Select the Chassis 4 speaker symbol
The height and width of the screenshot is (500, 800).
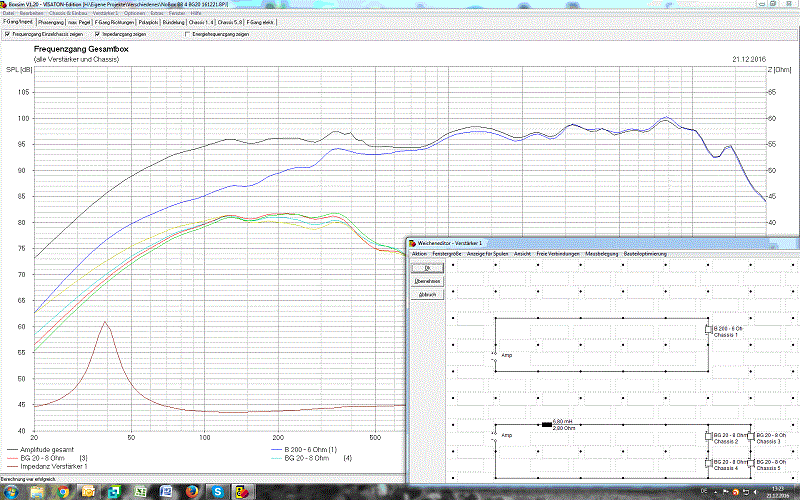coord(708,464)
